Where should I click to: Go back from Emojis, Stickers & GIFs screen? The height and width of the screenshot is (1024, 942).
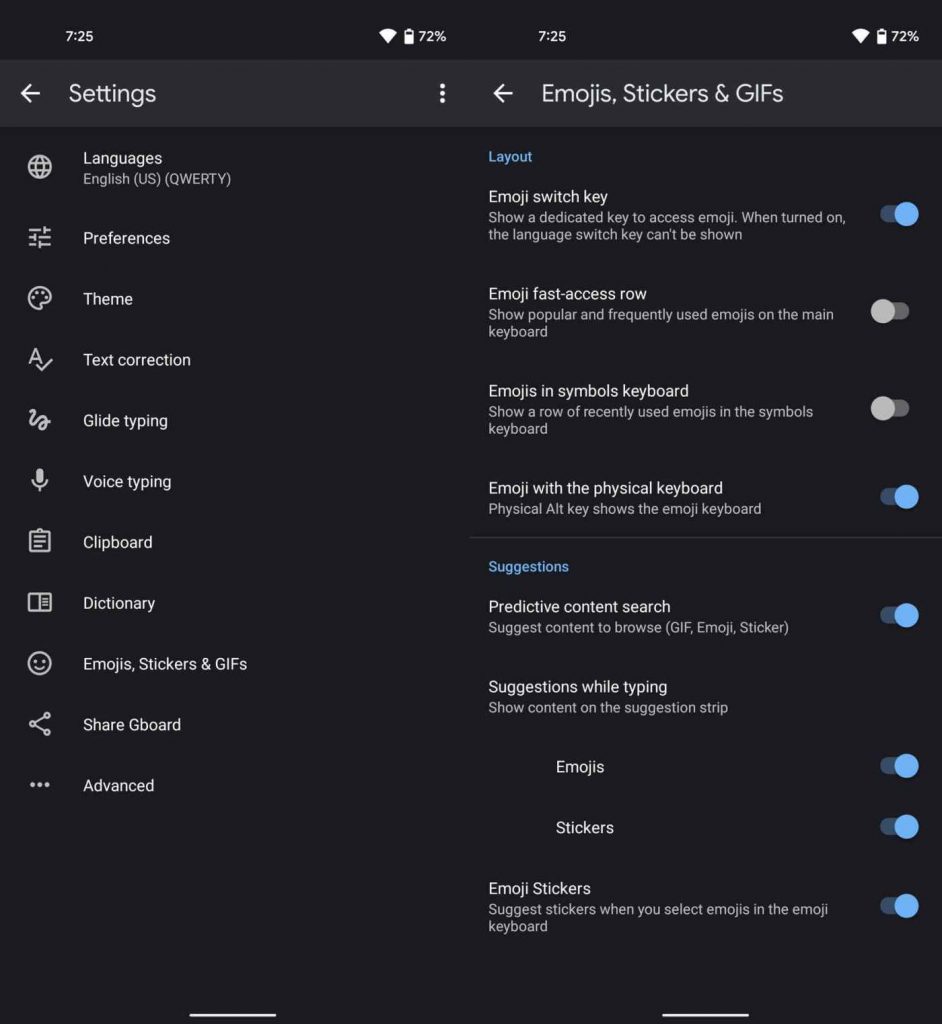503,94
